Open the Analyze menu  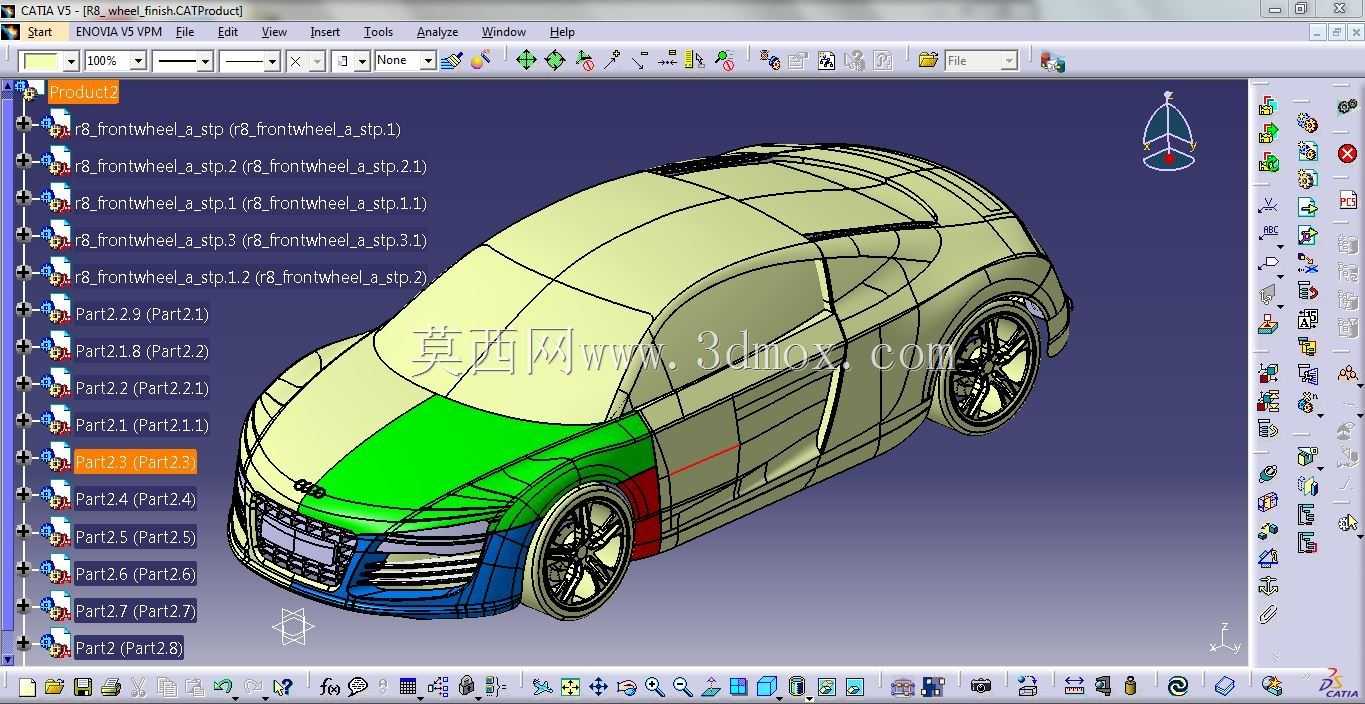pyautogui.click(x=437, y=32)
